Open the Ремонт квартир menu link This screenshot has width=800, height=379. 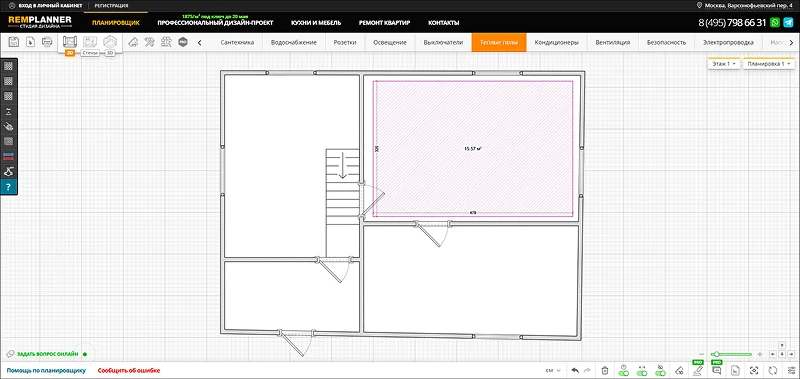click(384, 23)
